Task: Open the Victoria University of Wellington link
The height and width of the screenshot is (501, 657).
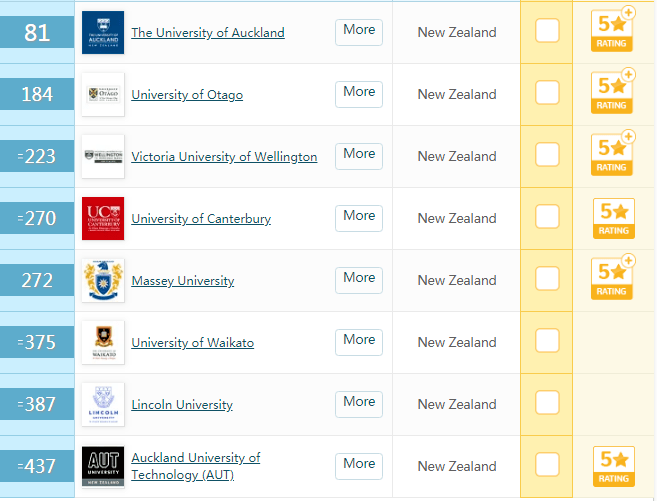Action: 224,157
